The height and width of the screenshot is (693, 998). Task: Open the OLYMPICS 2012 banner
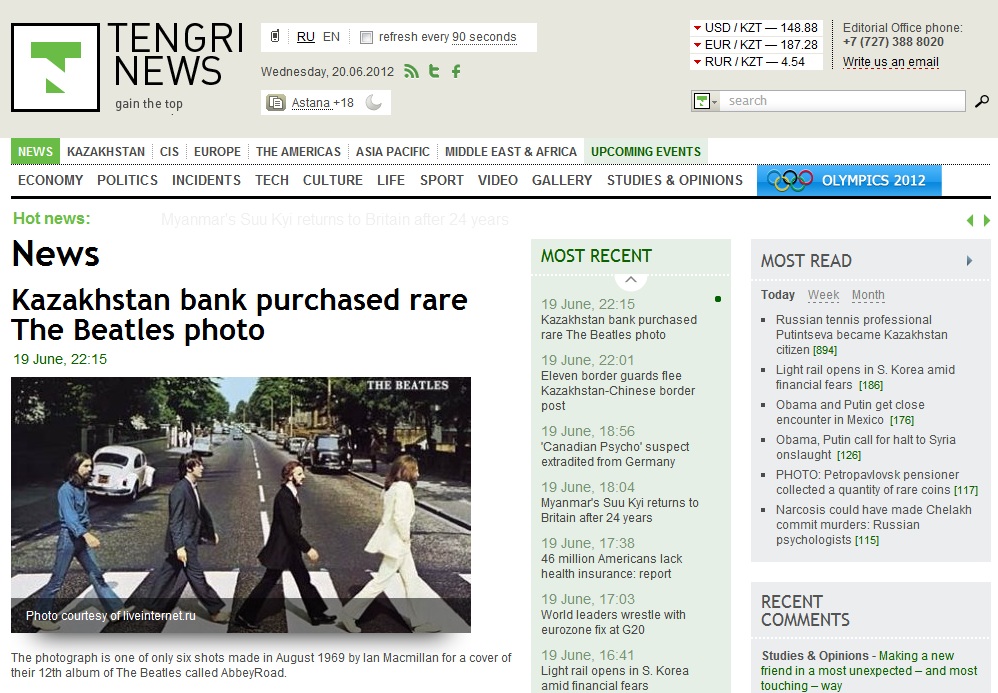tap(849, 180)
